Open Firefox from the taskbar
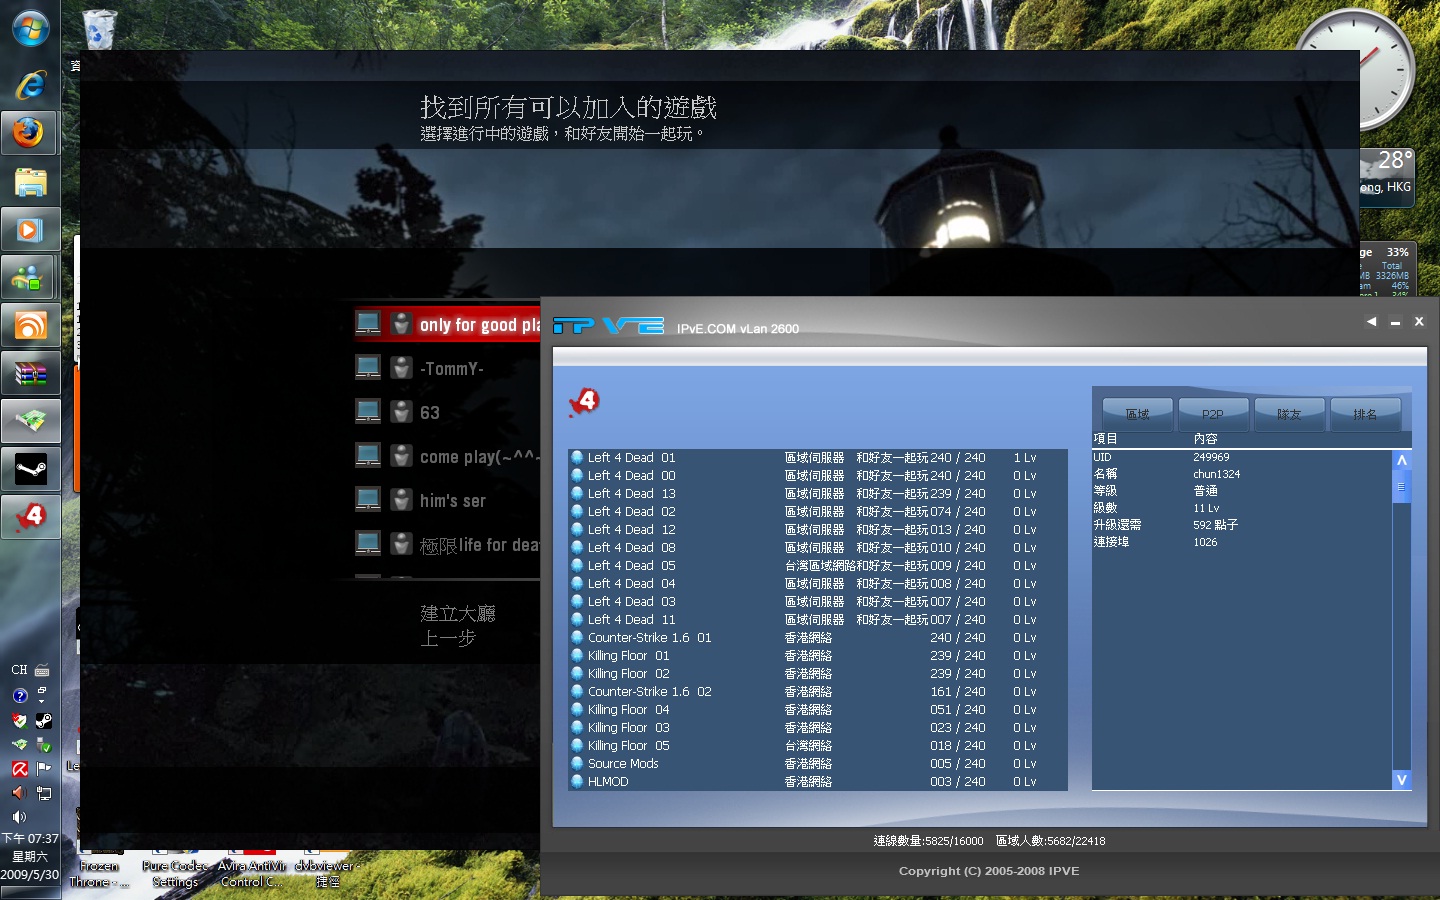 pyautogui.click(x=30, y=132)
